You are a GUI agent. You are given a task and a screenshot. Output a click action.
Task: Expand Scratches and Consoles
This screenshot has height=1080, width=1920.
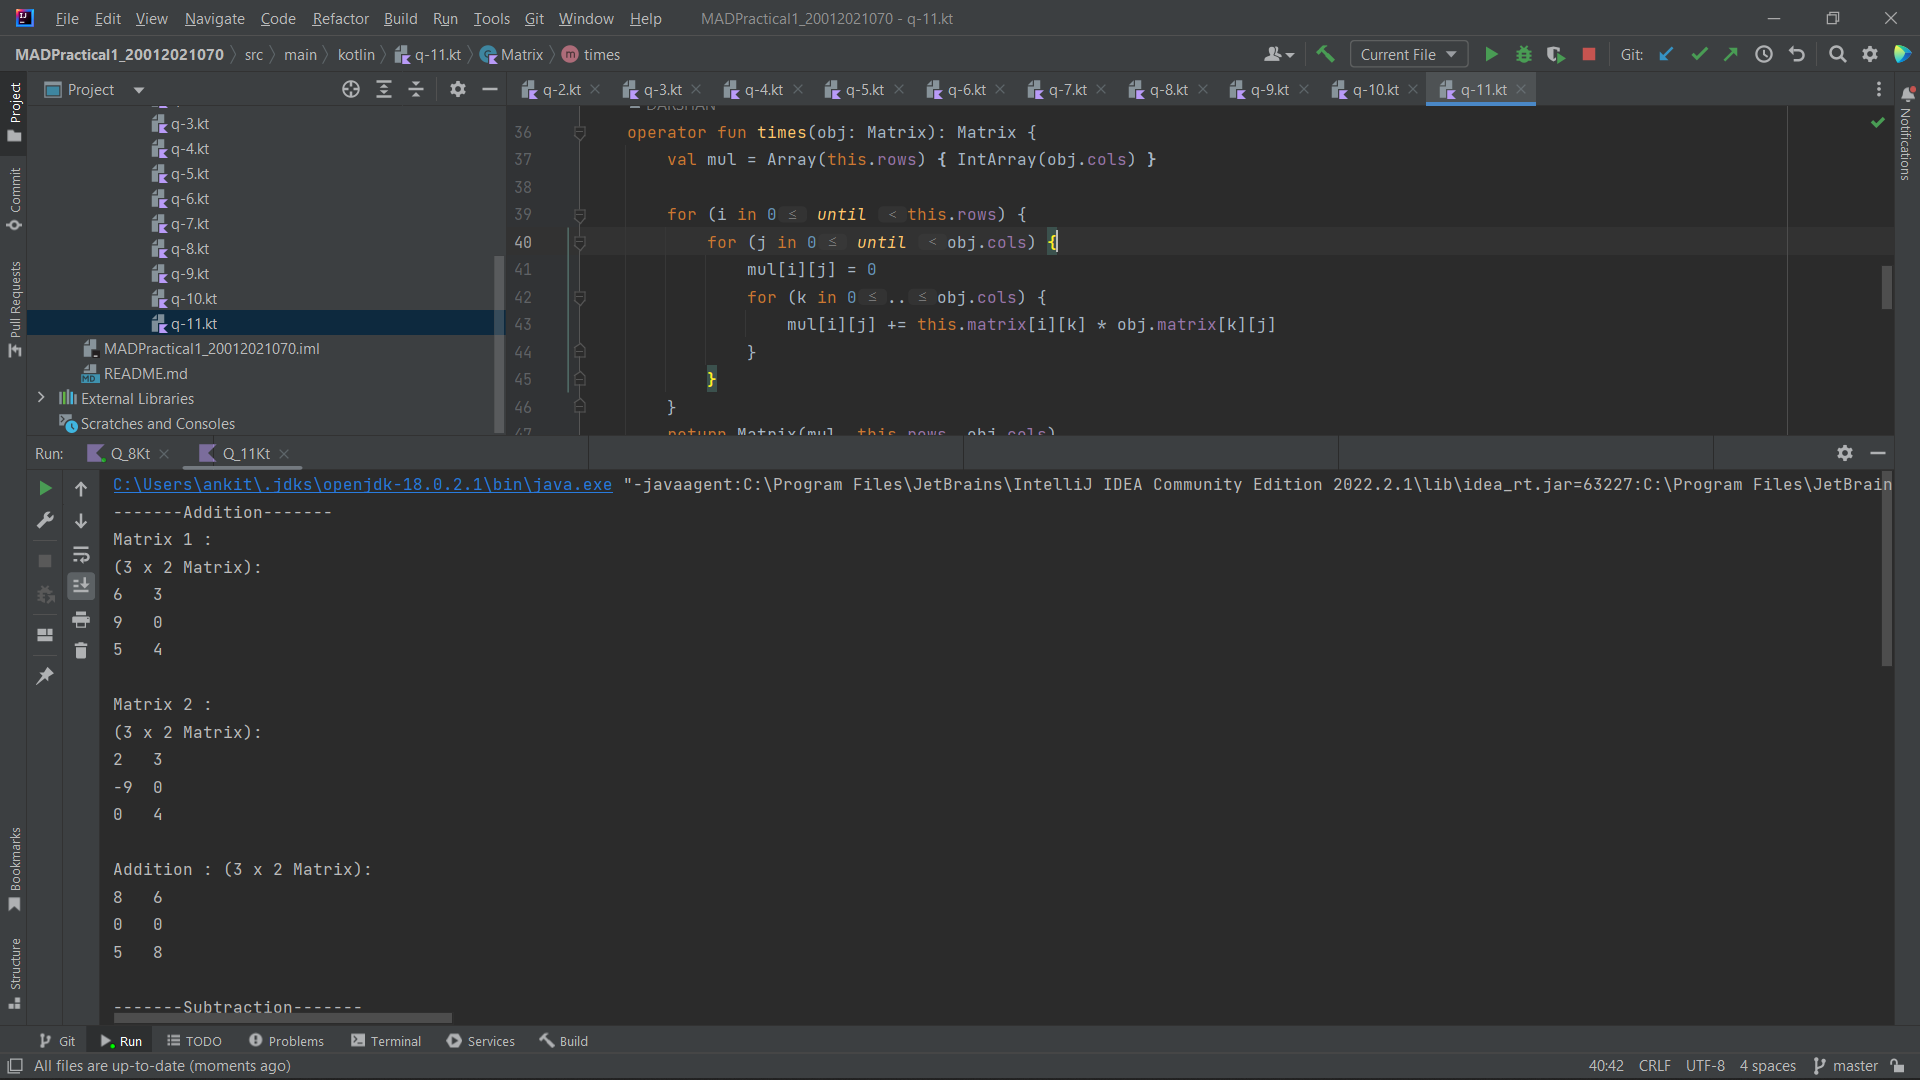[156, 423]
